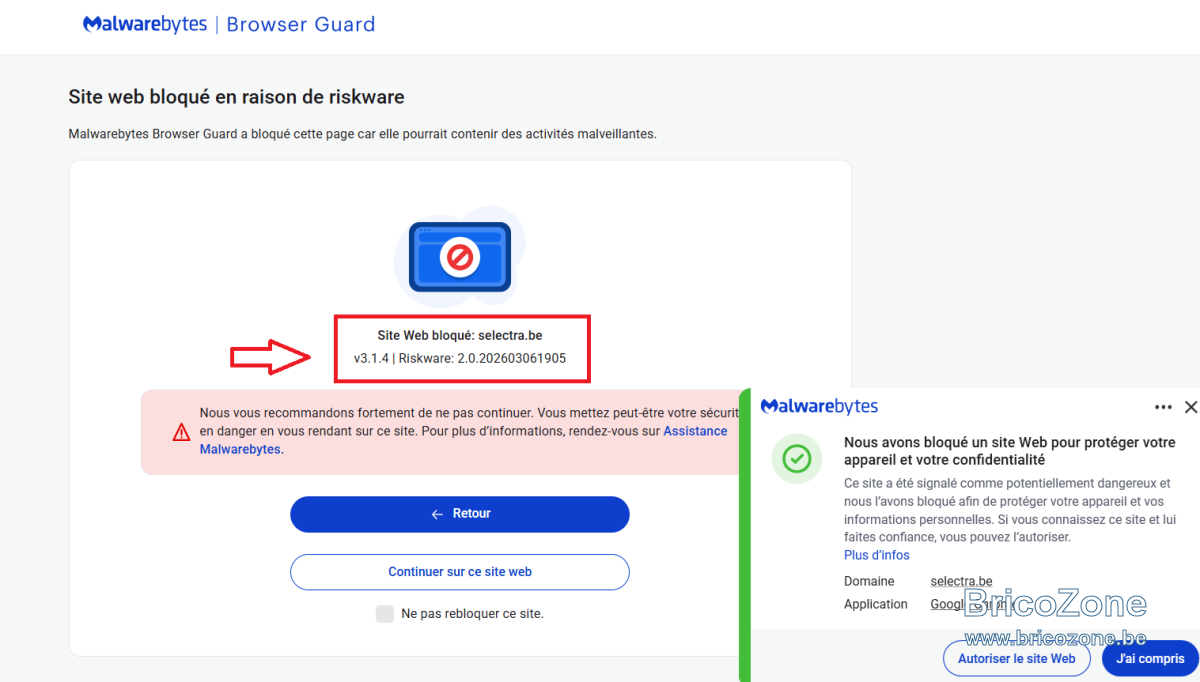Click 'Continuer sur ce site web' button
The width and height of the screenshot is (1200, 682).
[460, 572]
